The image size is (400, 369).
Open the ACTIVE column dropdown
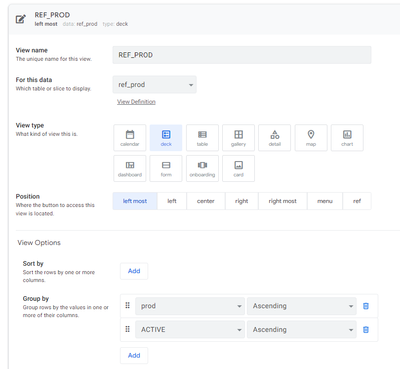pos(190,330)
